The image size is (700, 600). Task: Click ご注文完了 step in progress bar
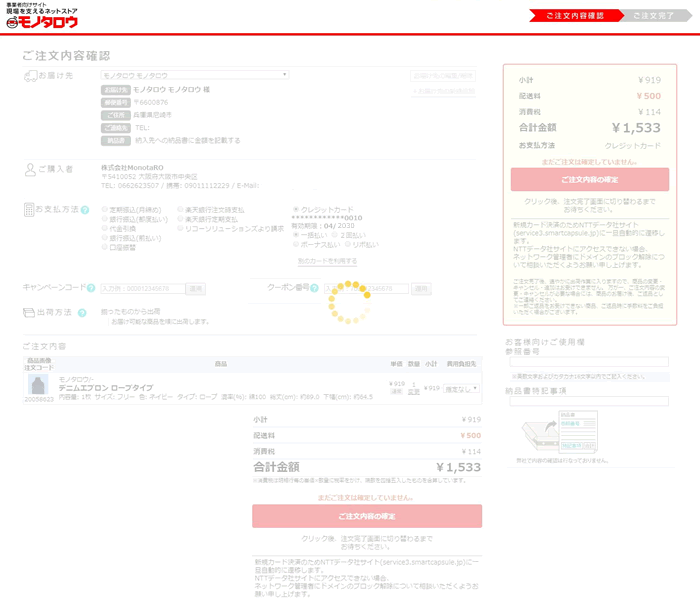coord(654,16)
